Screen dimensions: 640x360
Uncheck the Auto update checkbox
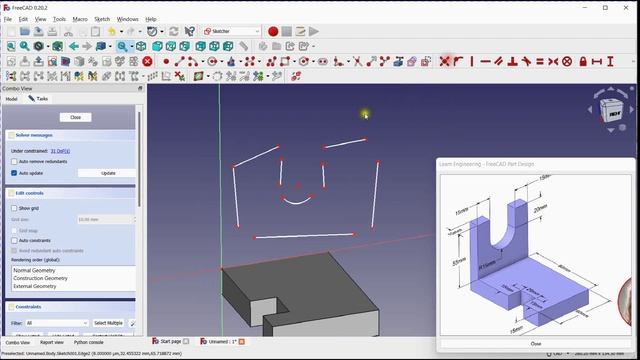14,173
